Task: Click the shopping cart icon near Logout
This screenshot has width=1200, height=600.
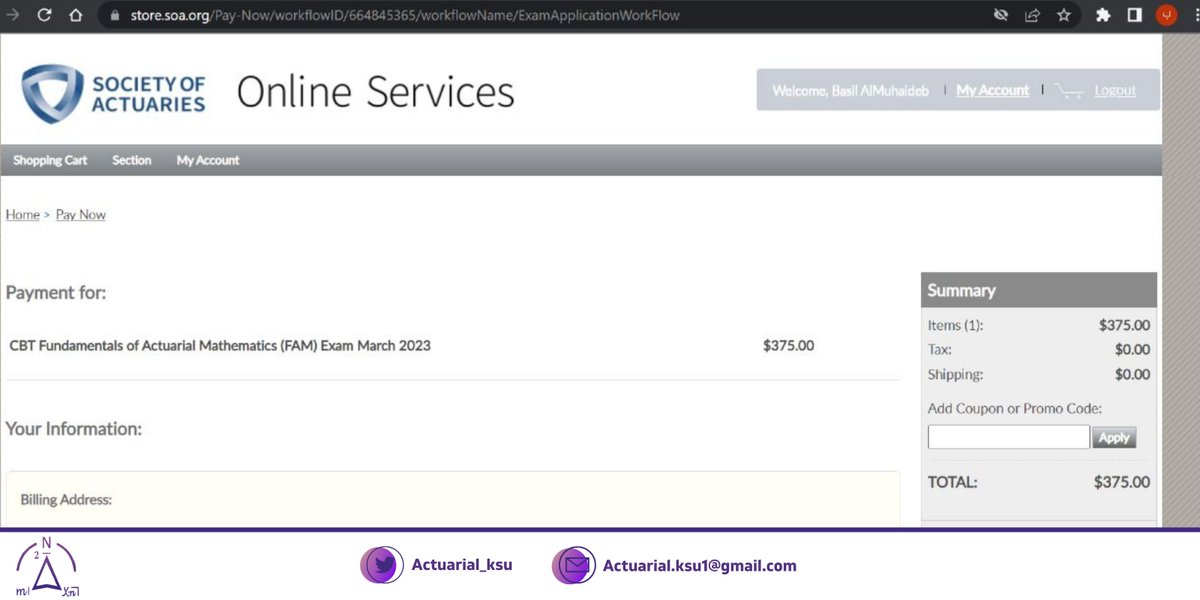Action: (1069, 90)
